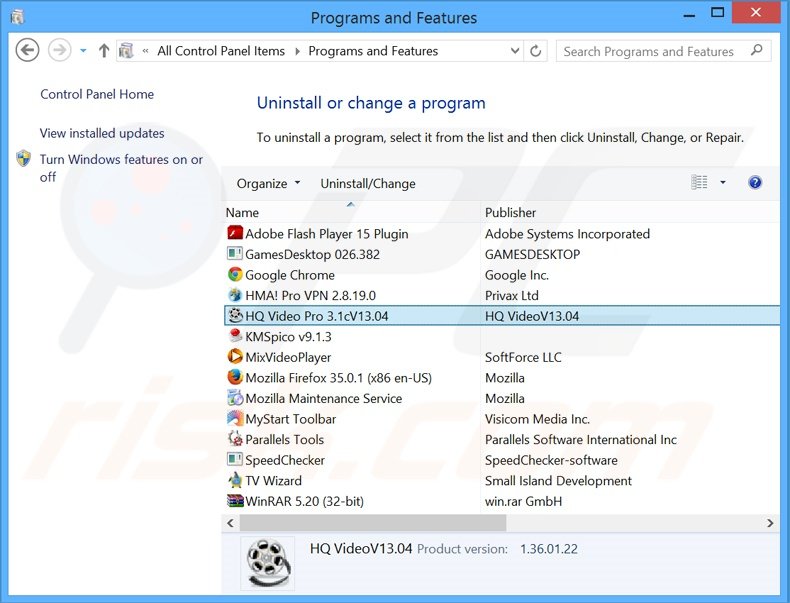Viewport: 790px width, 603px height.
Task: Change the list view layout icon
Action: click(x=699, y=182)
